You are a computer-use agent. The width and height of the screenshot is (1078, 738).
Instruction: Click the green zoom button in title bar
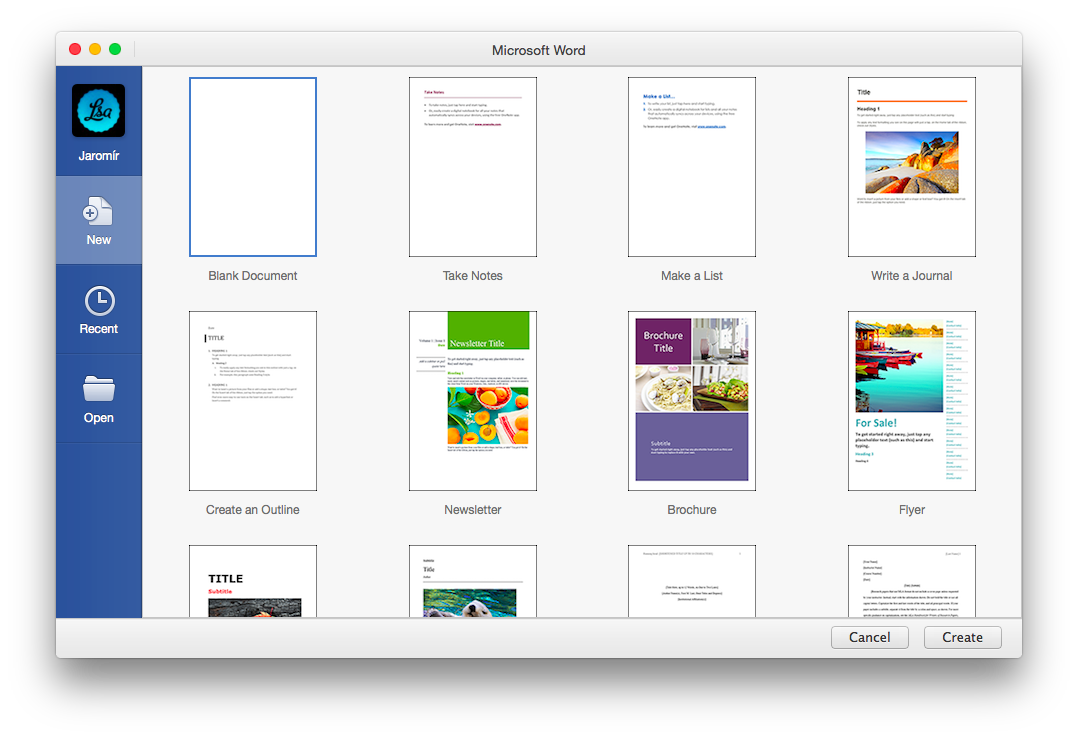coord(115,47)
